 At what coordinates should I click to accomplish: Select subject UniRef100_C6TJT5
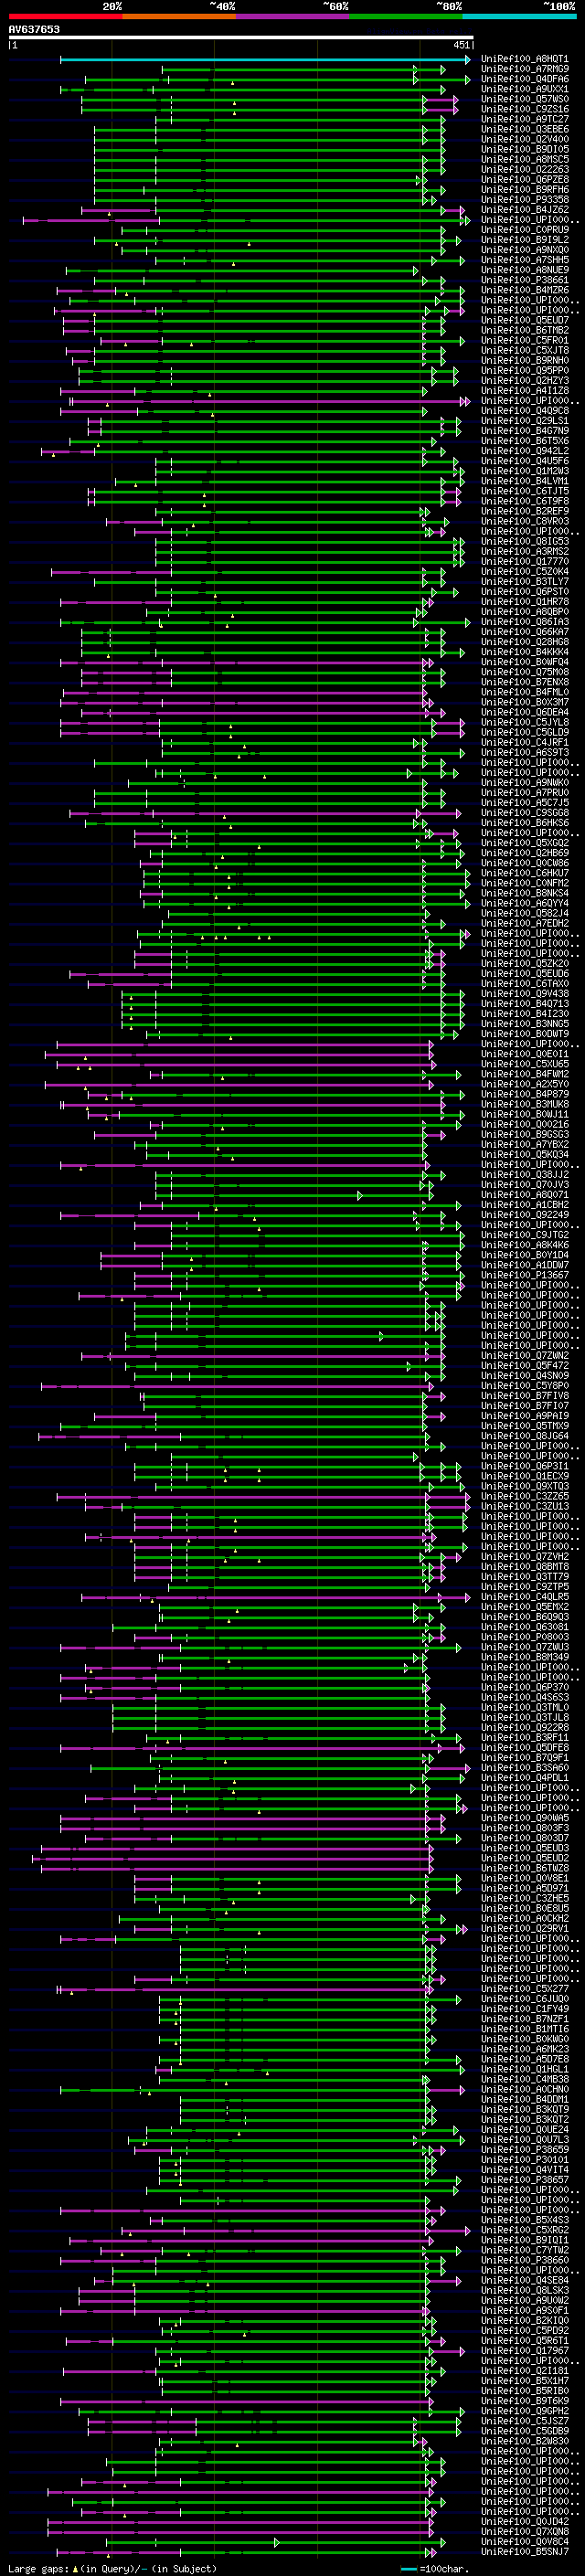[525, 491]
